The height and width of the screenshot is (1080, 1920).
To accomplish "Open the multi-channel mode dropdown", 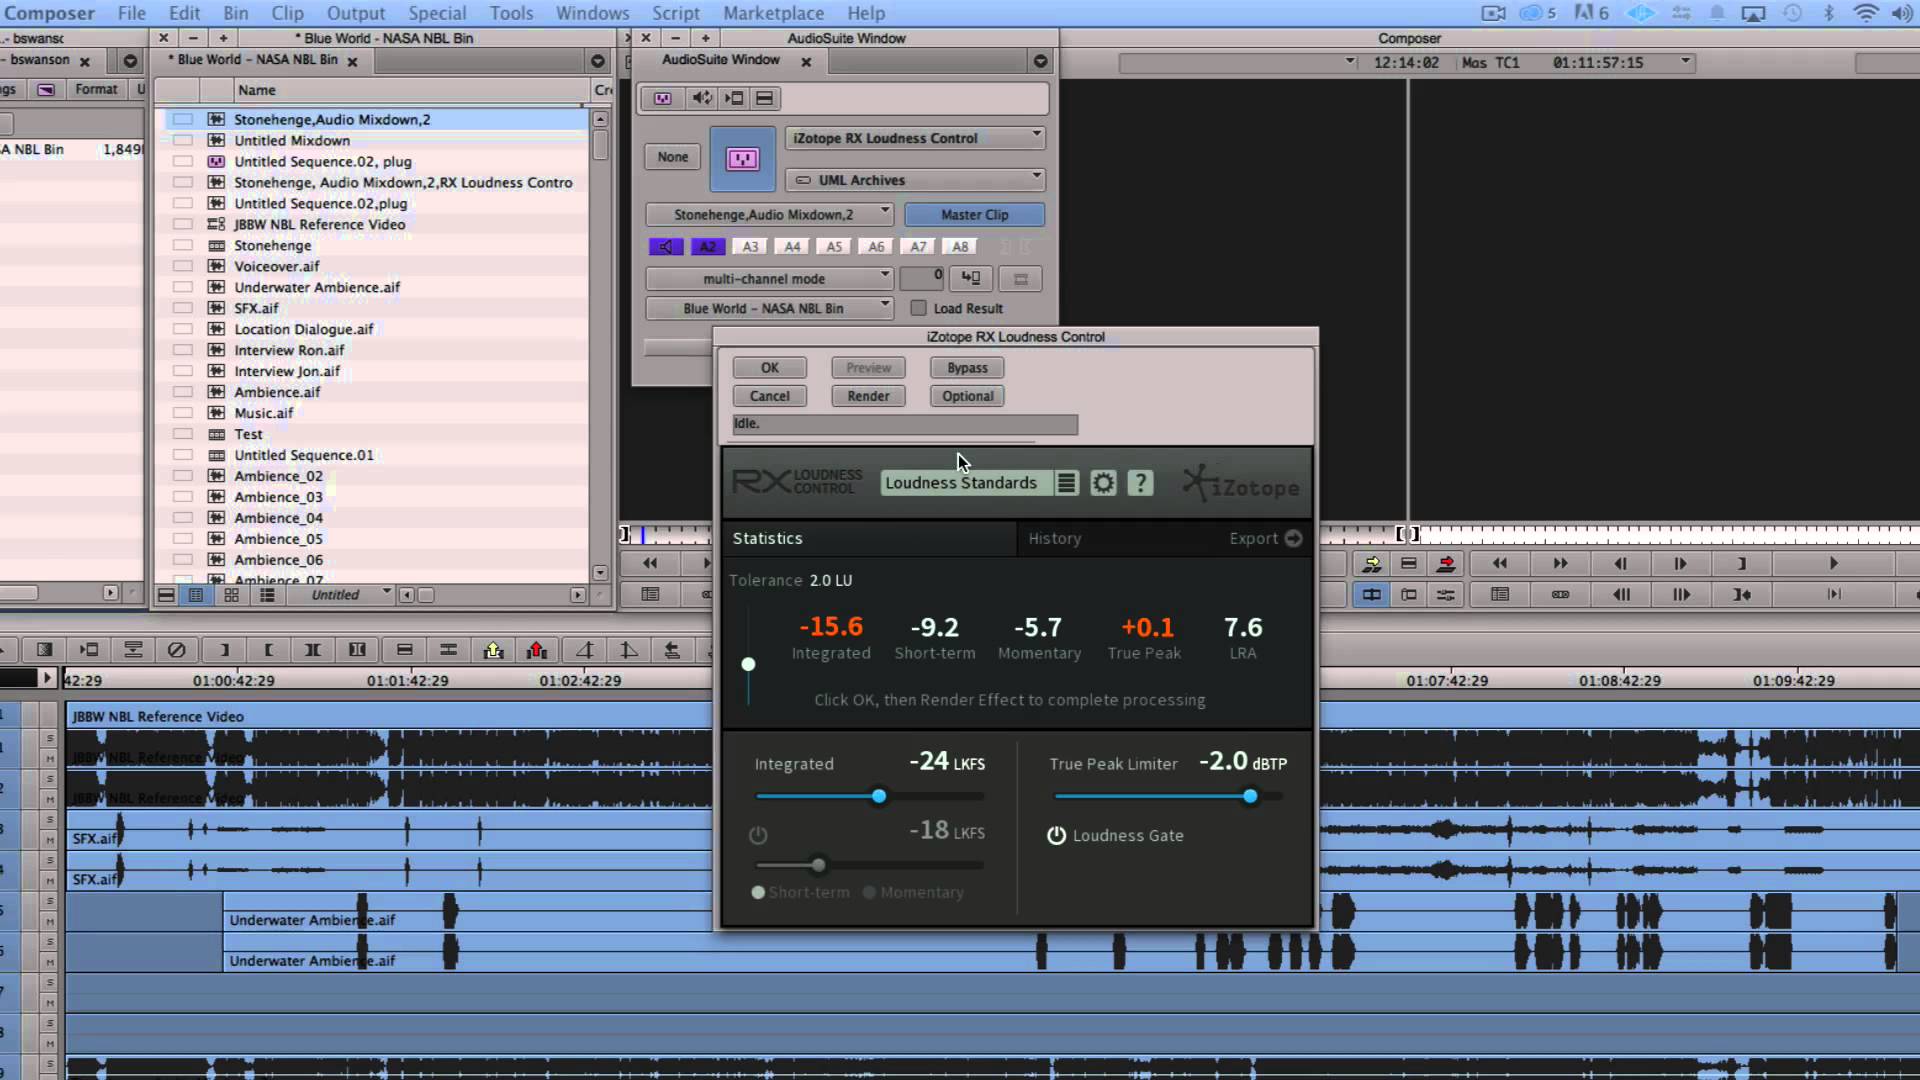I will click(x=769, y=278).
